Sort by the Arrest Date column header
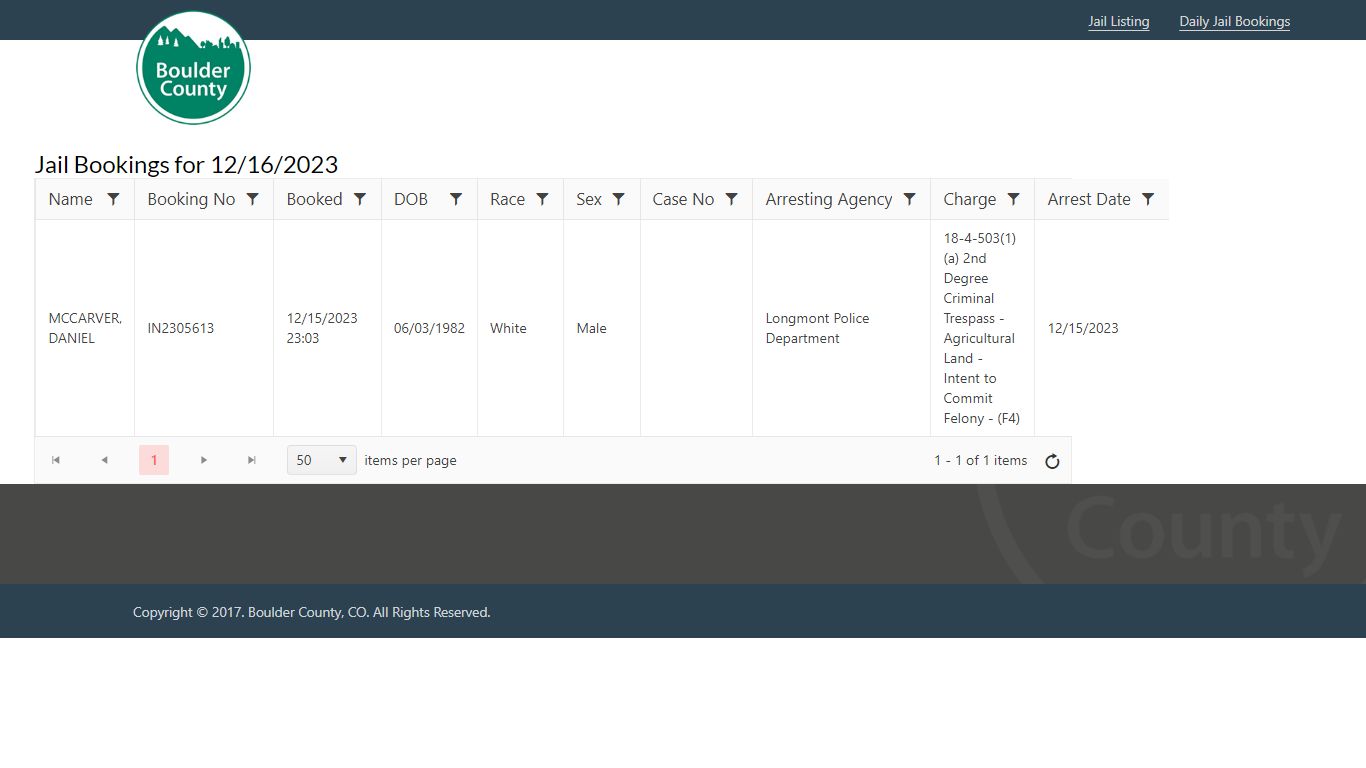Viewport: 1366px width, 768px height. (1089, 199)
